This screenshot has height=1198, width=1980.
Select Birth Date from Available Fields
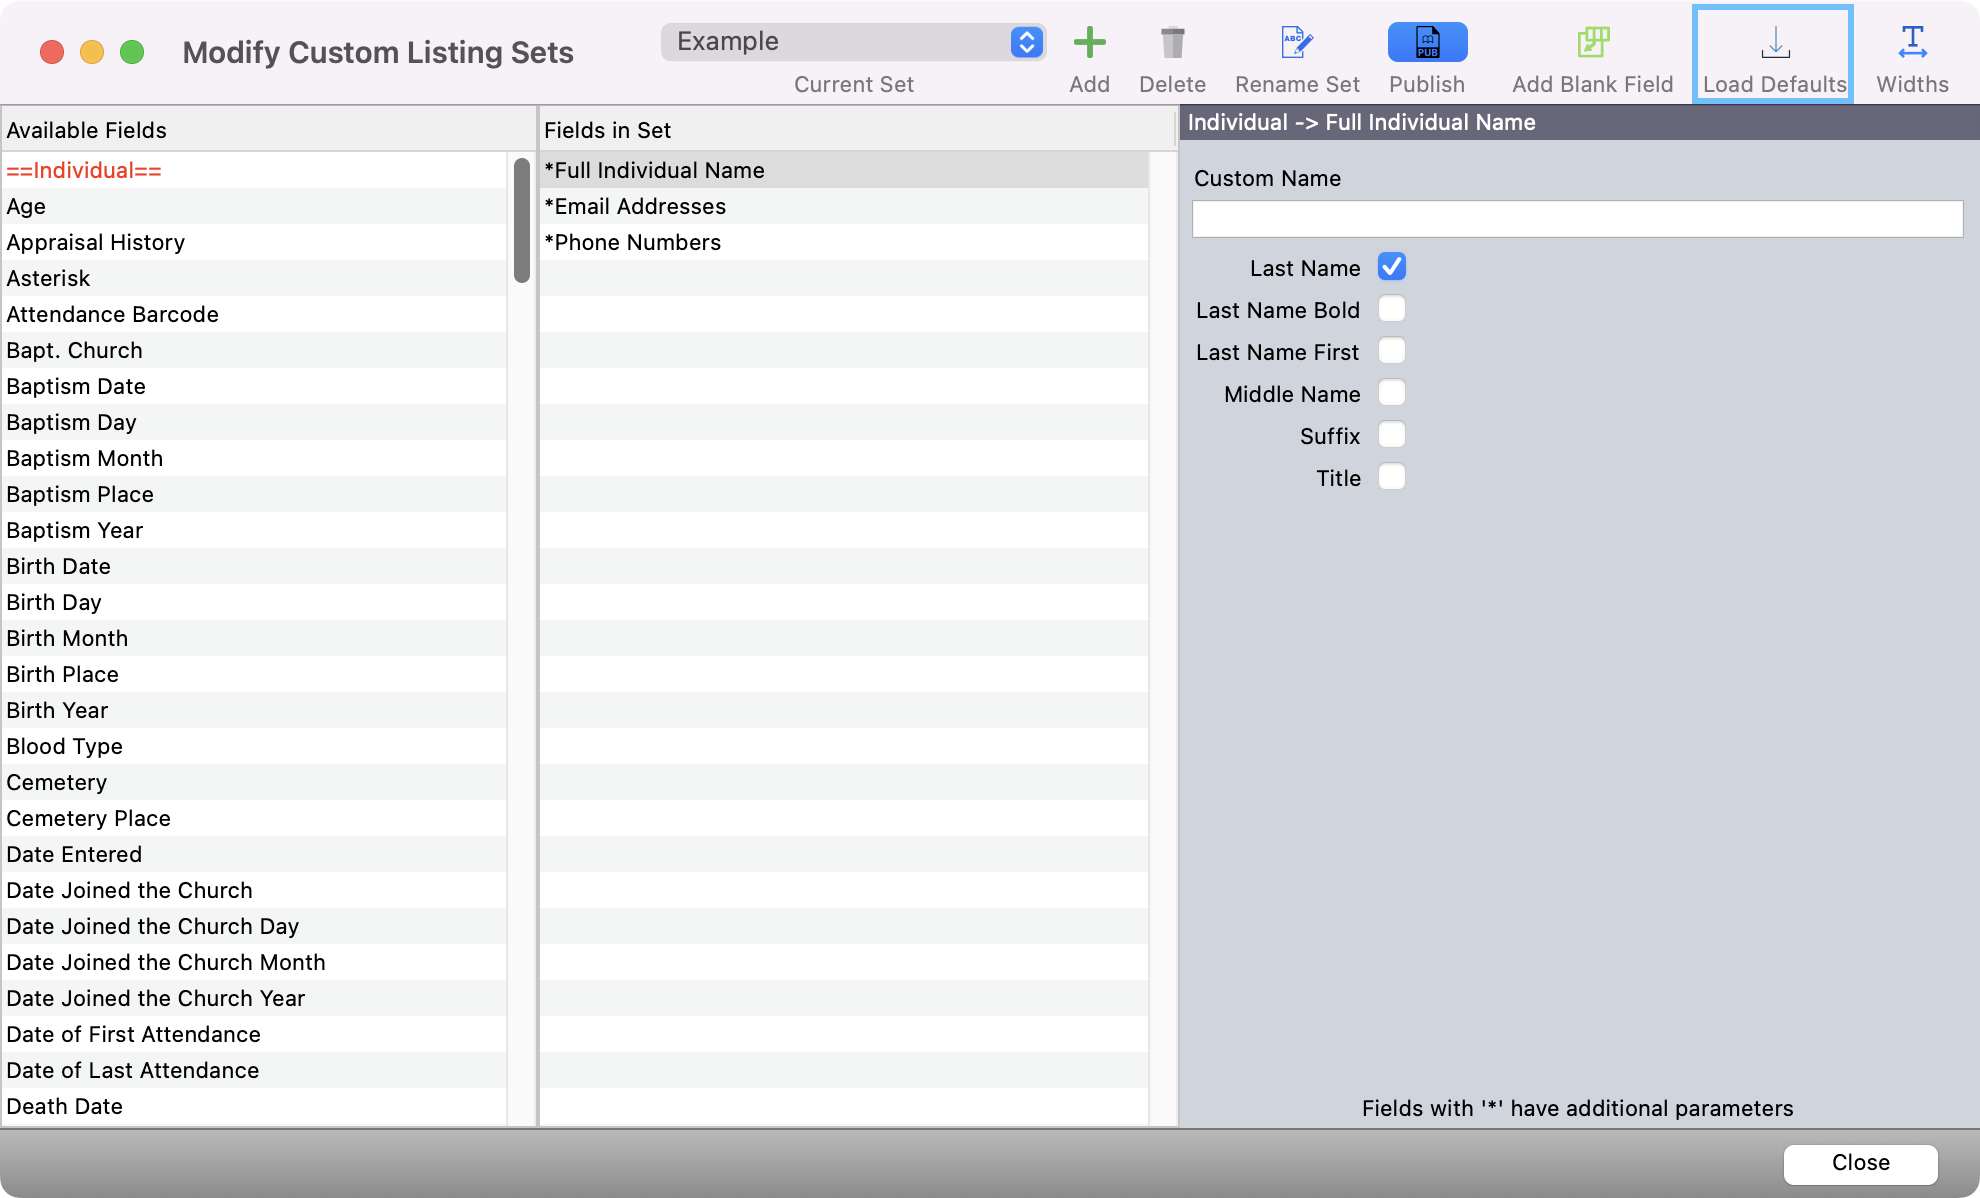[x=59, y=566]
